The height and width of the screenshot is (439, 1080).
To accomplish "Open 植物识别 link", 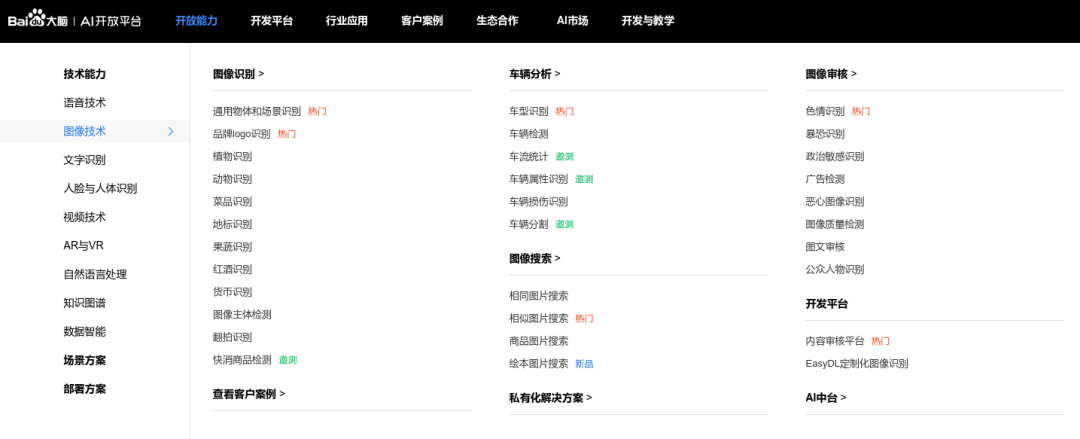I will [232, 156].
